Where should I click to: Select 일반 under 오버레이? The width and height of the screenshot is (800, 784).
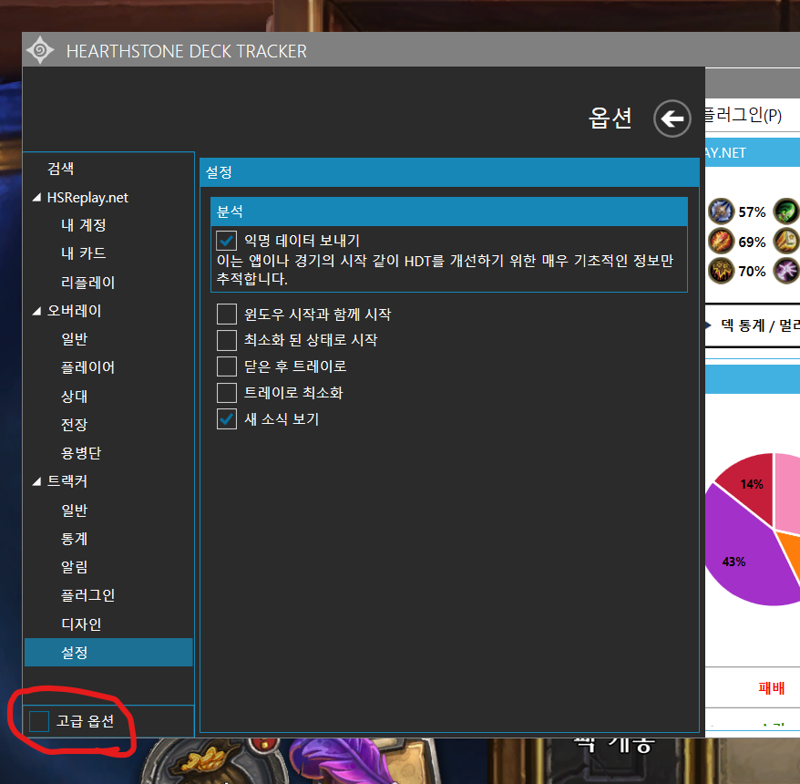pos(74,339)
